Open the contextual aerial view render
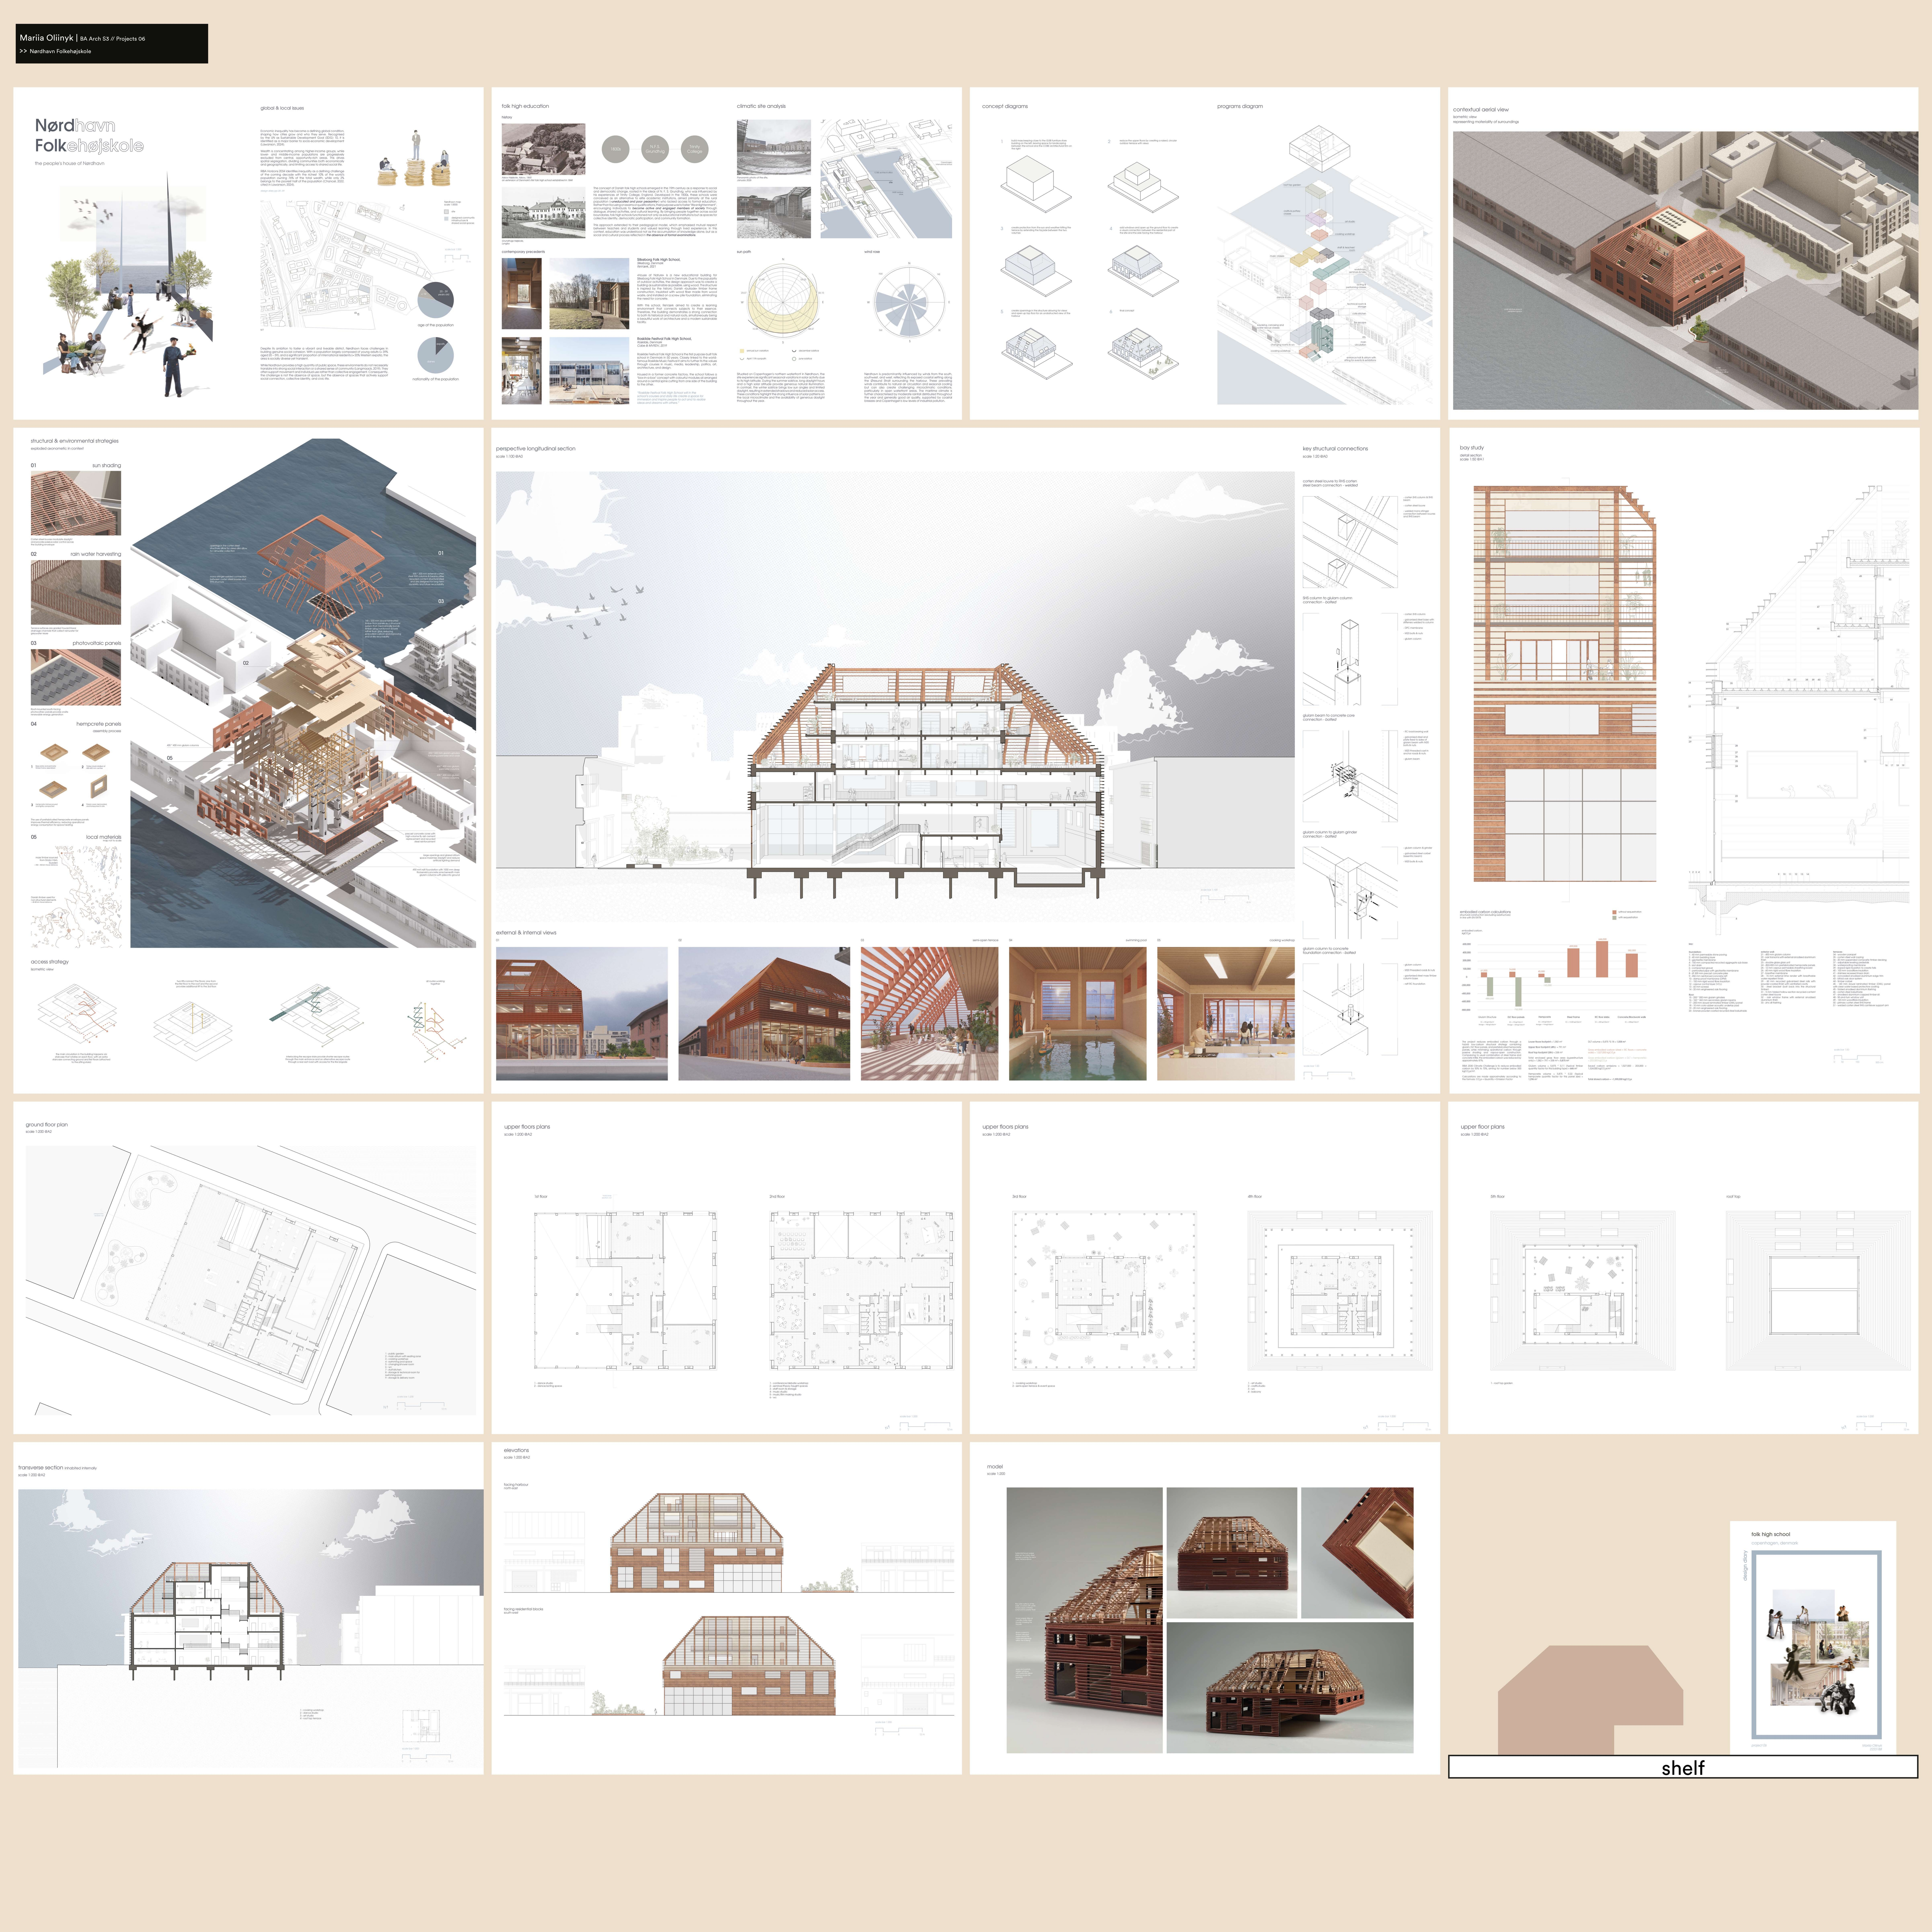Viewport: 1932px width, 1932px height. pyautogui.click(x=1685, y=270)
